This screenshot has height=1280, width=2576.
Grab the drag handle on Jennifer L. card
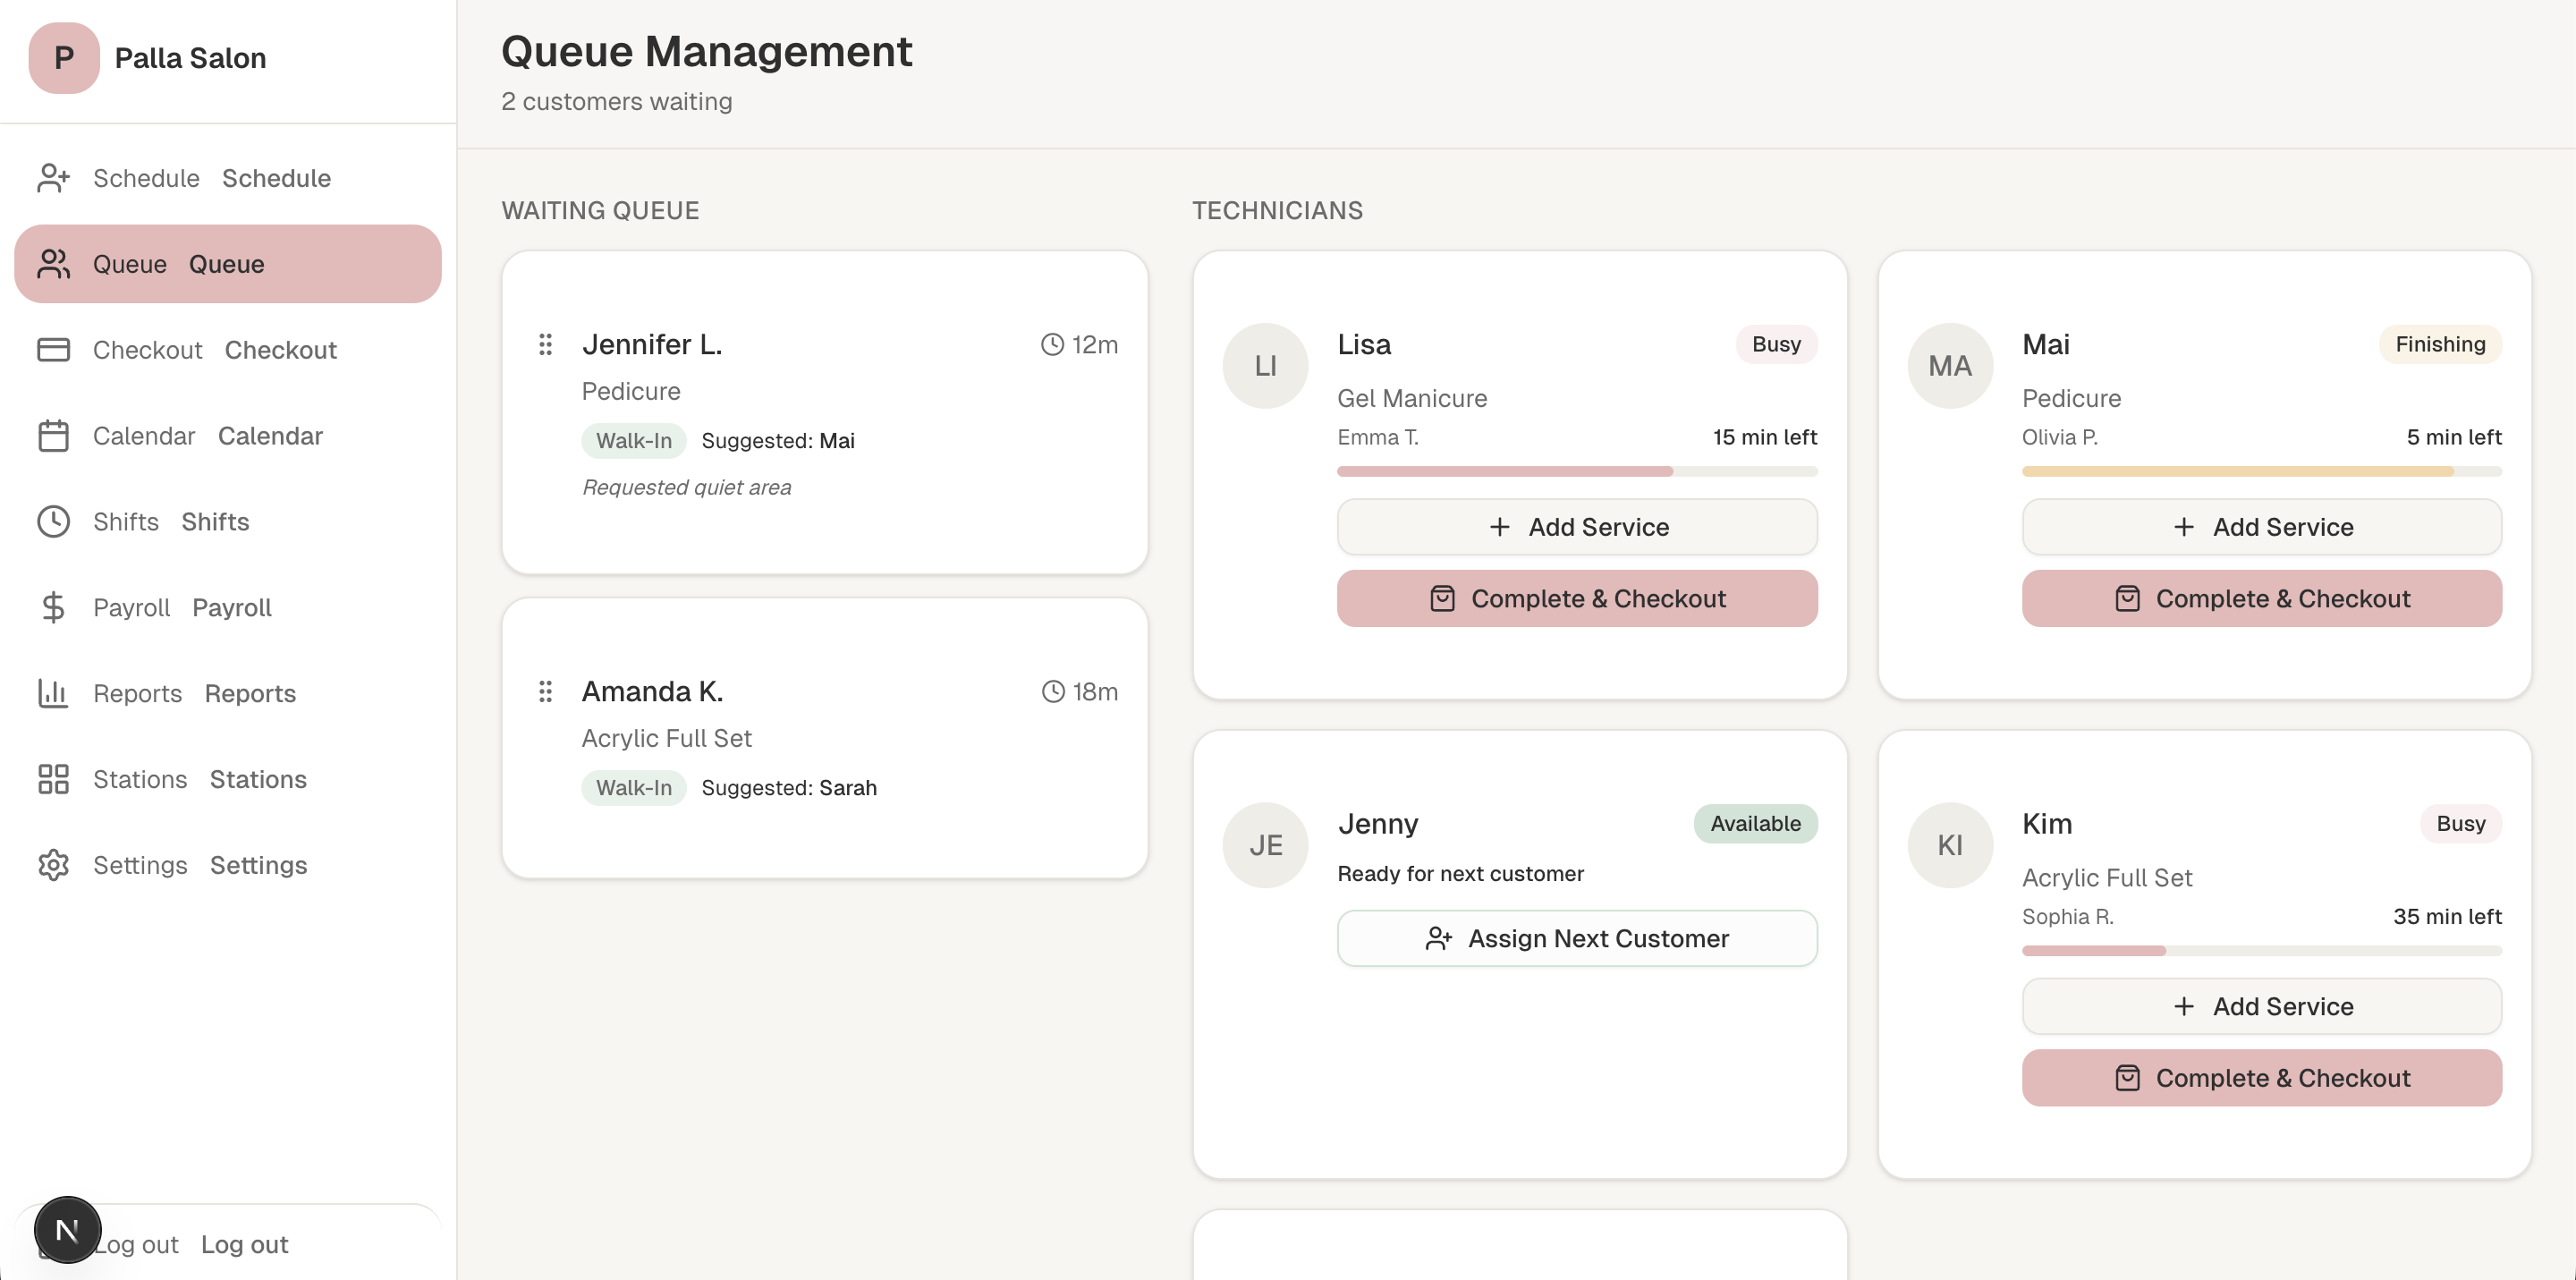(x=545, y=345)
